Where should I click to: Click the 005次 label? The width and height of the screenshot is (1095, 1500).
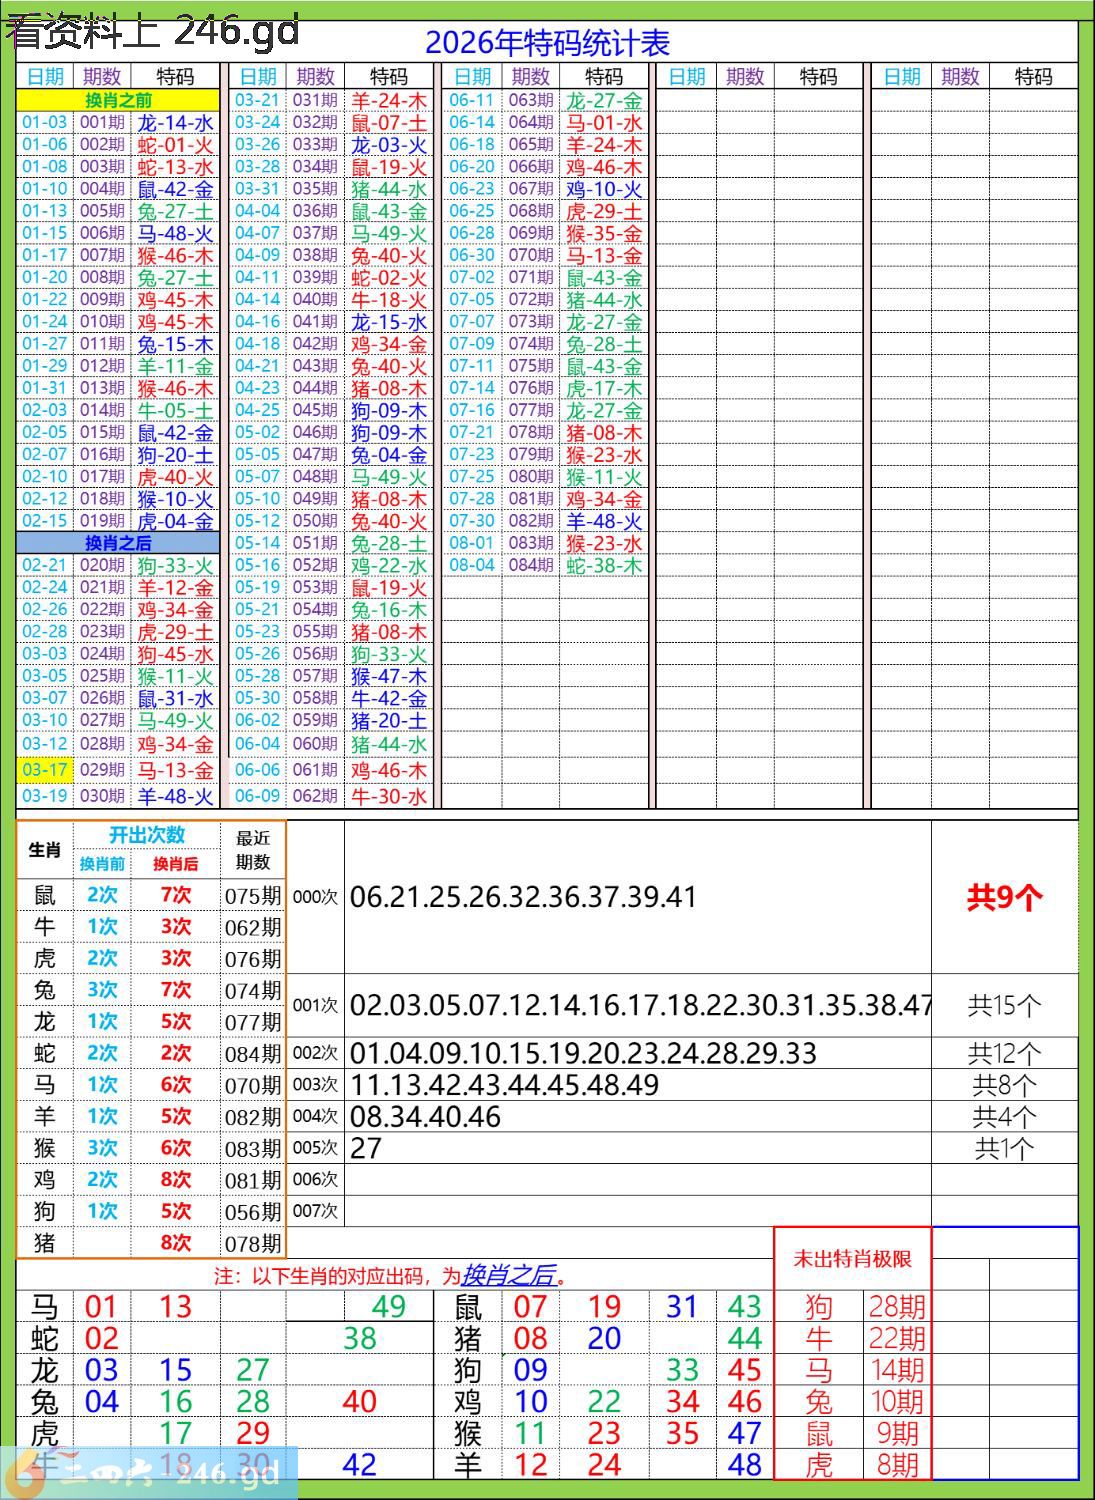point(315,1148)
